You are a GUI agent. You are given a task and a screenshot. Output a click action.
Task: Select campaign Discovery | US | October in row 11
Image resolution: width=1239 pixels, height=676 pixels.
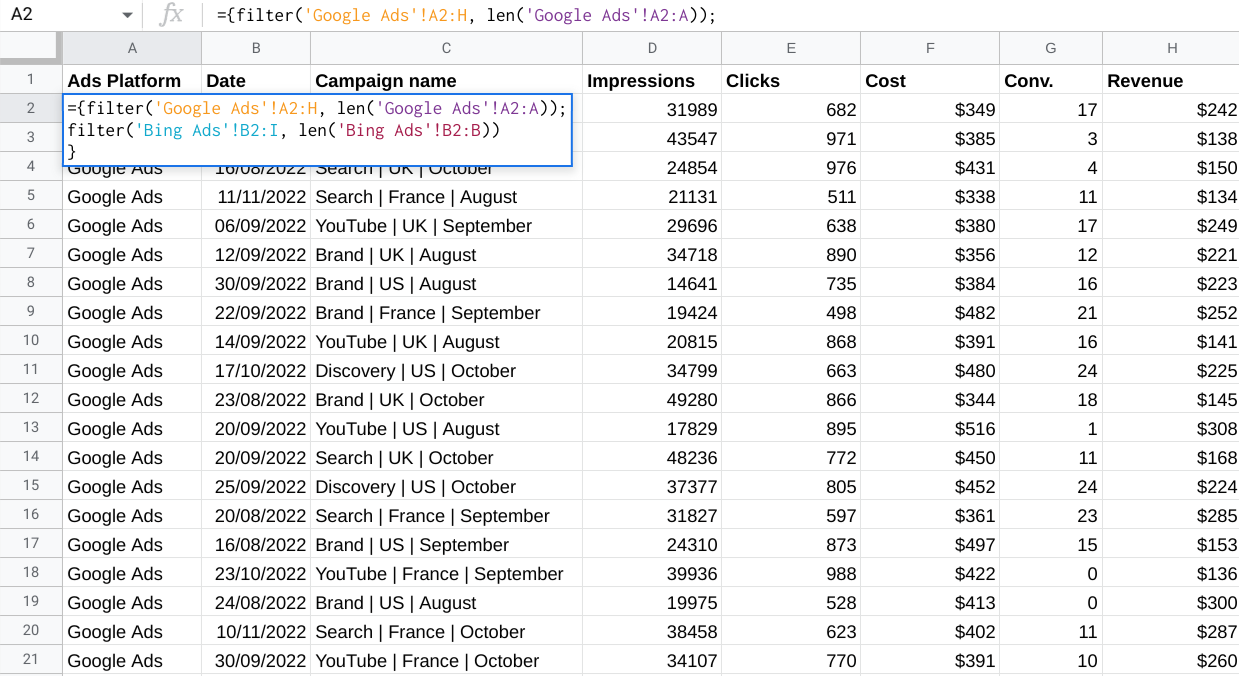(446, 371)
